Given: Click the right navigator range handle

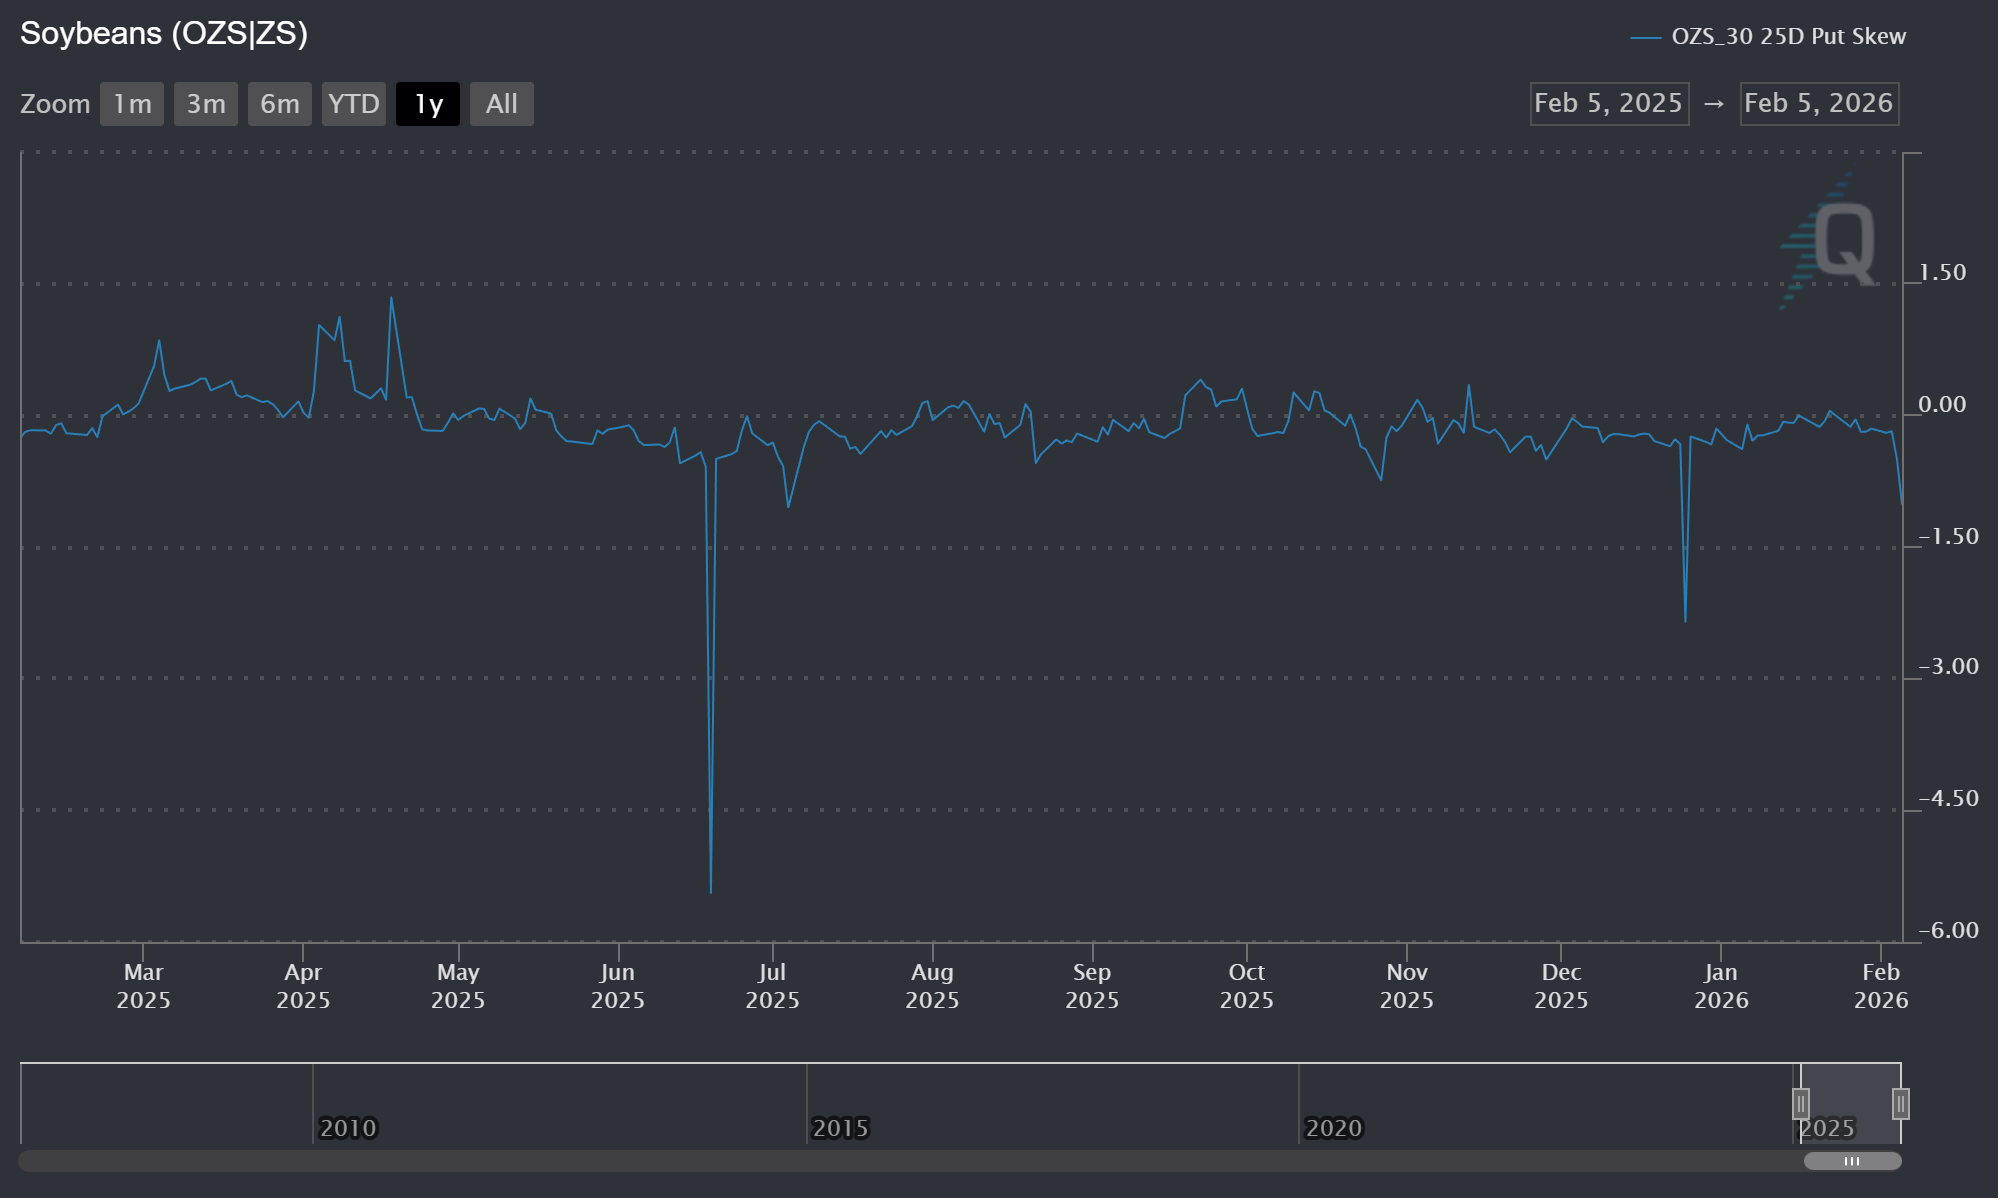Looking at the screenshot, I should [x=1900, y=1104].
